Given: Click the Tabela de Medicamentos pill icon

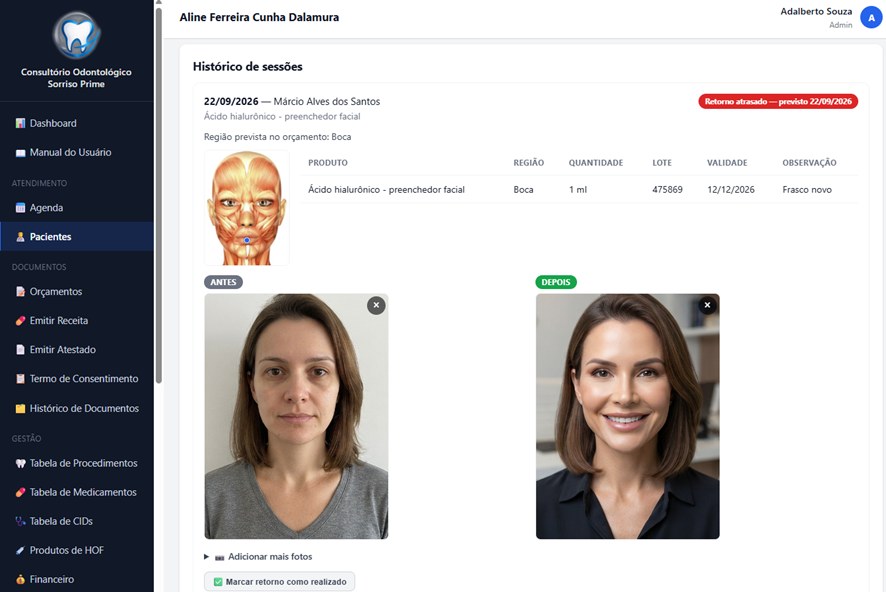Looking at the screenshot, I should point(20,493).
